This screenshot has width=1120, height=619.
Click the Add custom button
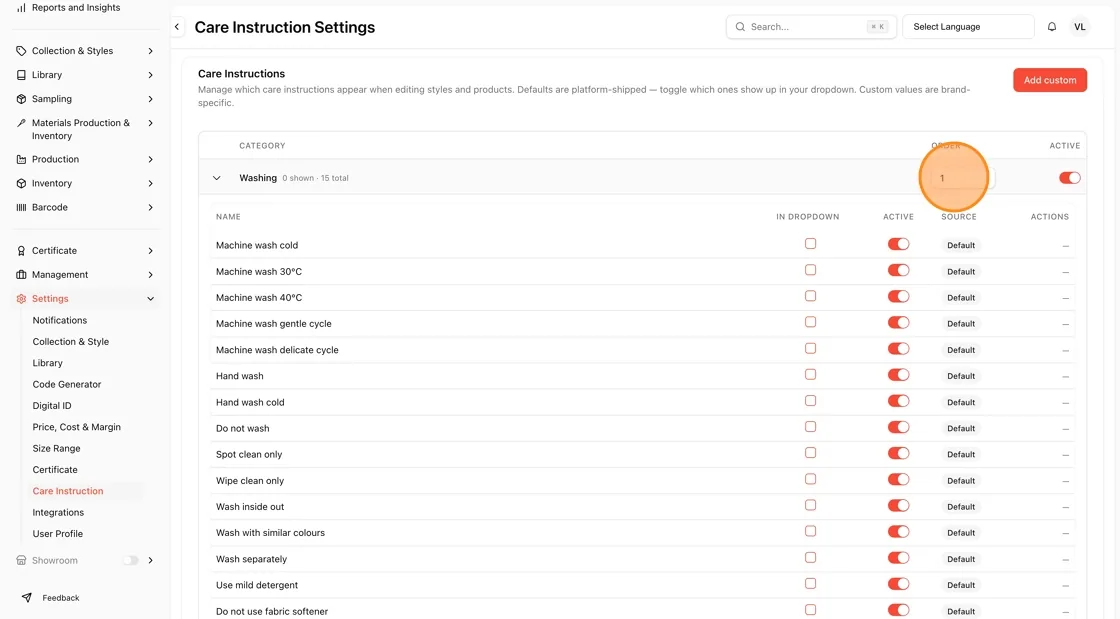point(1050,80)
